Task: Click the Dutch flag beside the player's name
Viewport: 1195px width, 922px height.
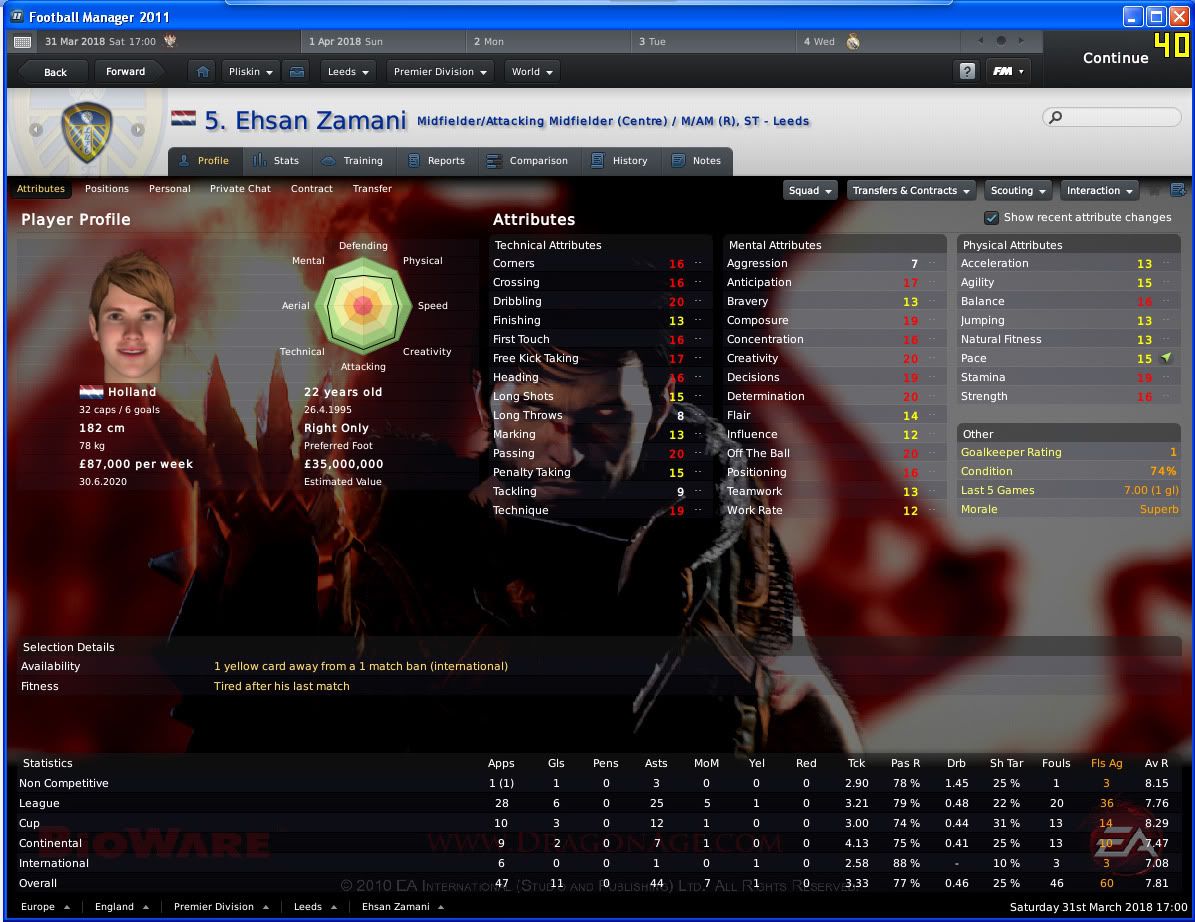Action: point(184,119)
